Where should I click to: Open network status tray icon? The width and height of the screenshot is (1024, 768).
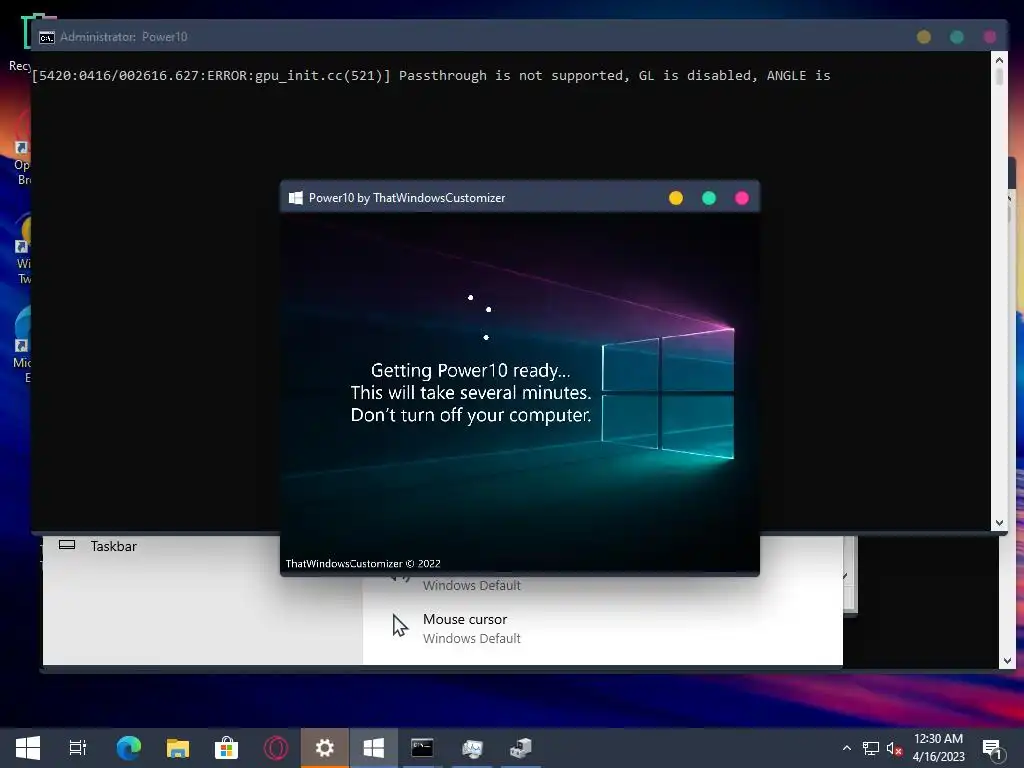pos(871,748)
